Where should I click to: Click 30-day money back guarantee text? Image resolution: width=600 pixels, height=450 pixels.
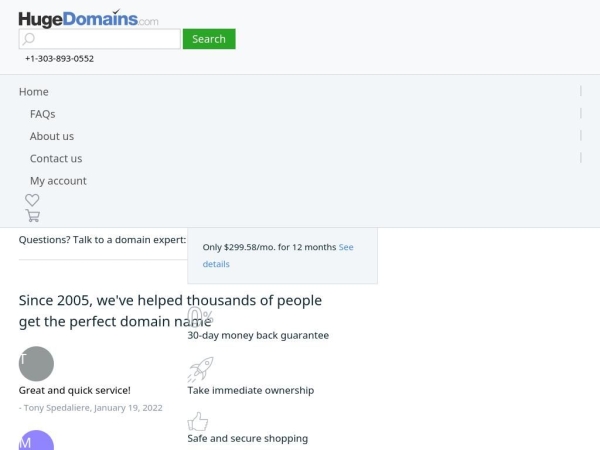point(258,335)
